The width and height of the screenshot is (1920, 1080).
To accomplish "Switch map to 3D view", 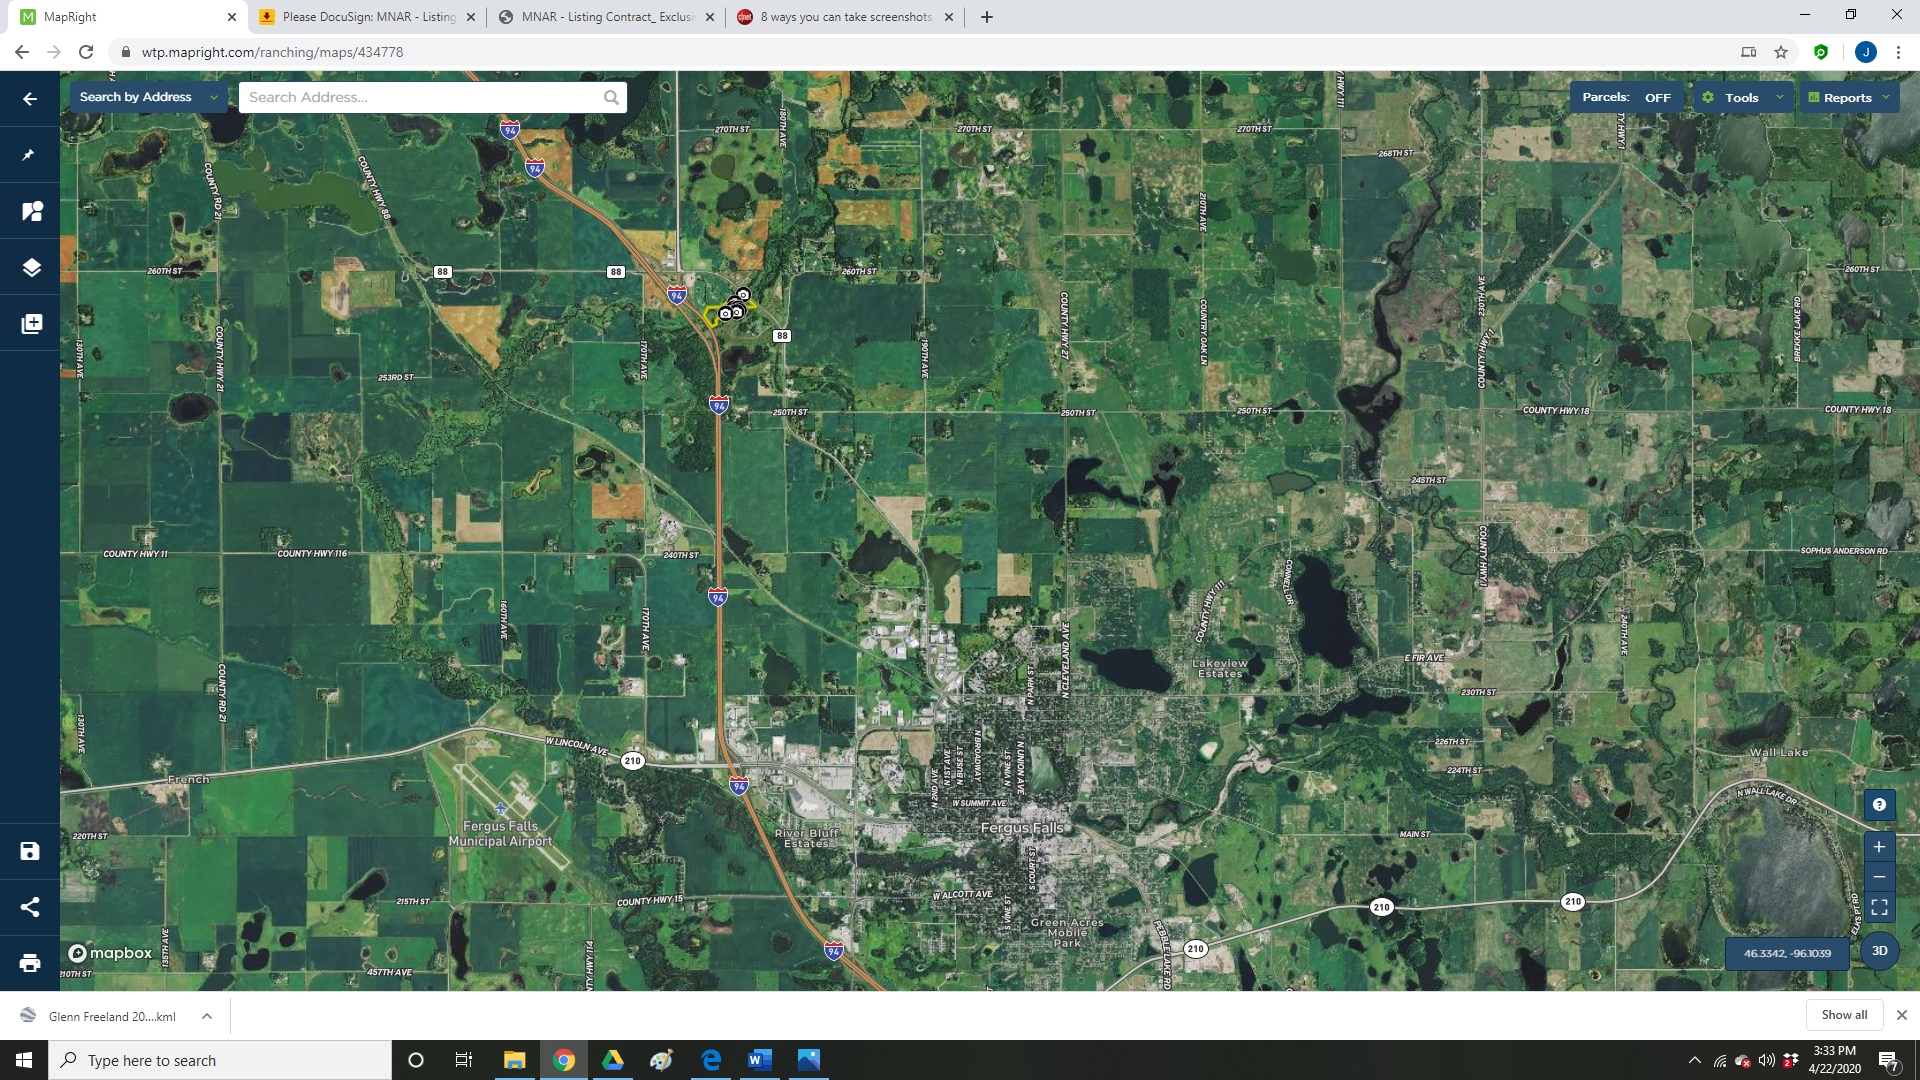I will pos(1879,951).
